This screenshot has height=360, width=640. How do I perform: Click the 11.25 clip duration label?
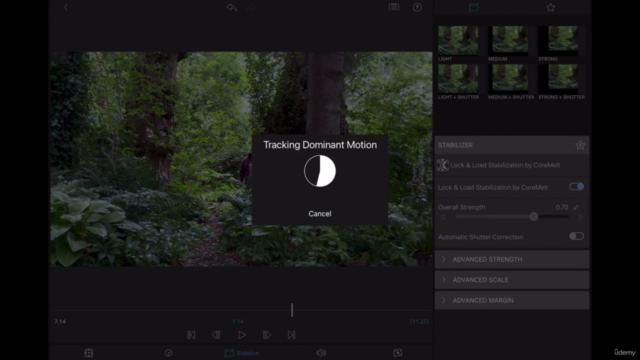(419, 322)
